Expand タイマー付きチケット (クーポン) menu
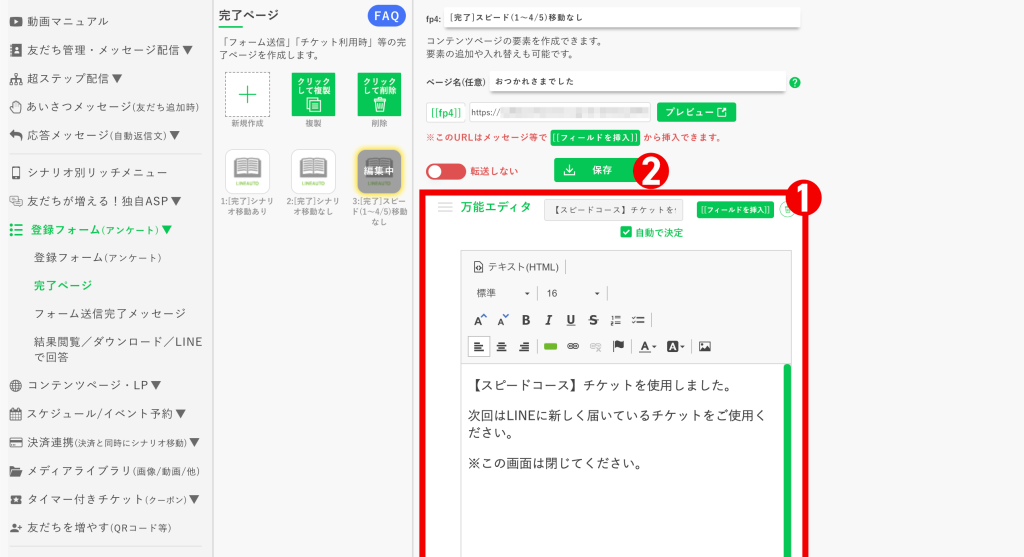The height and width of the screenshot is (557, 1024). [104, 500]
